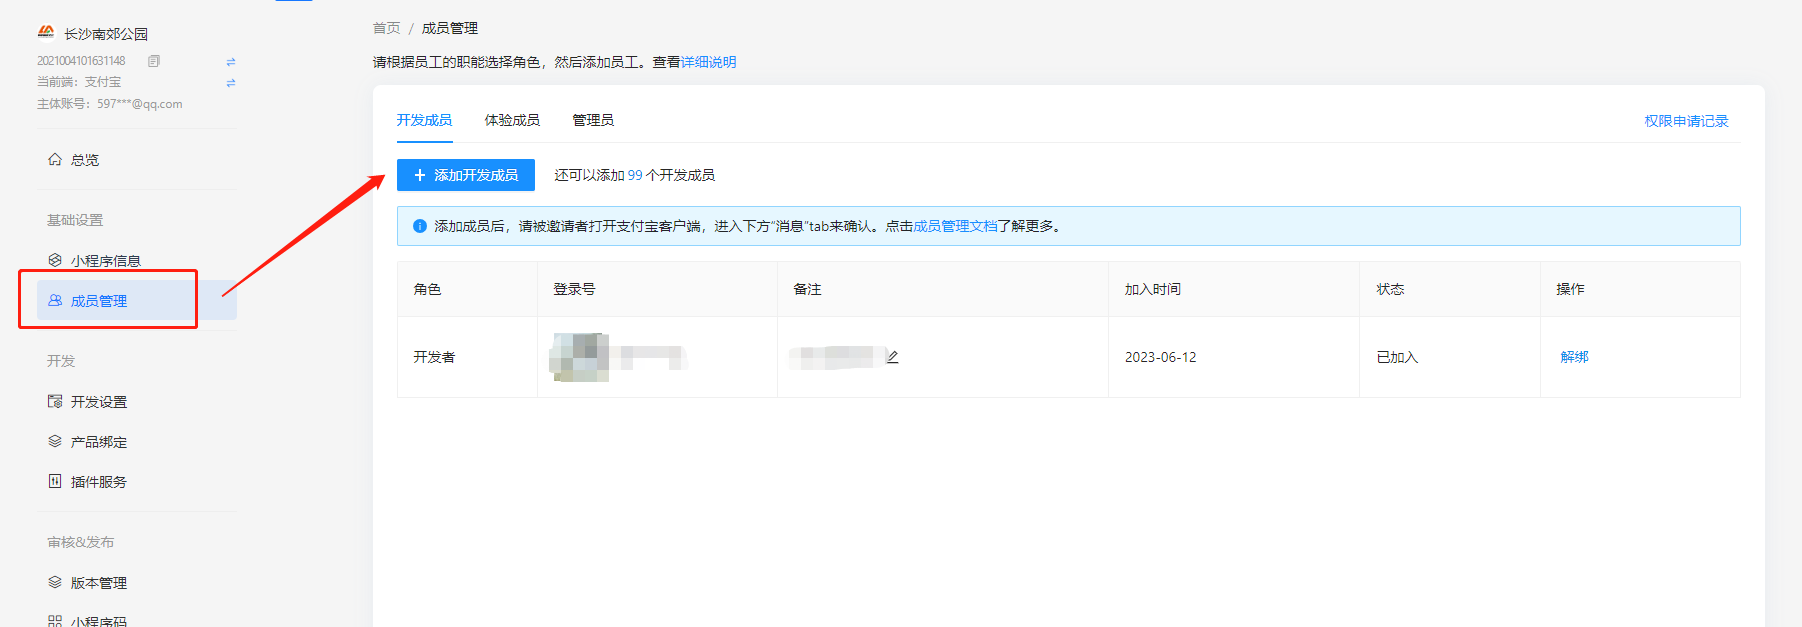The width and height of the screenshot is (1802, 627).
Task: Click the switch icon next to 当前端 支付宝
Action: pos(231,83)
